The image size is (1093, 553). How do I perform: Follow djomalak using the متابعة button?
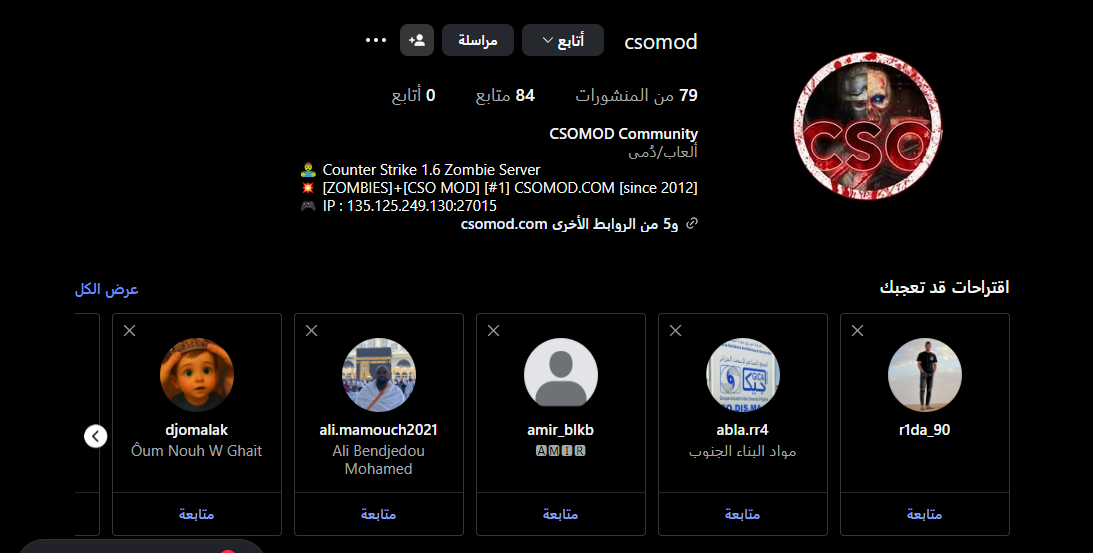click(197, 514)
